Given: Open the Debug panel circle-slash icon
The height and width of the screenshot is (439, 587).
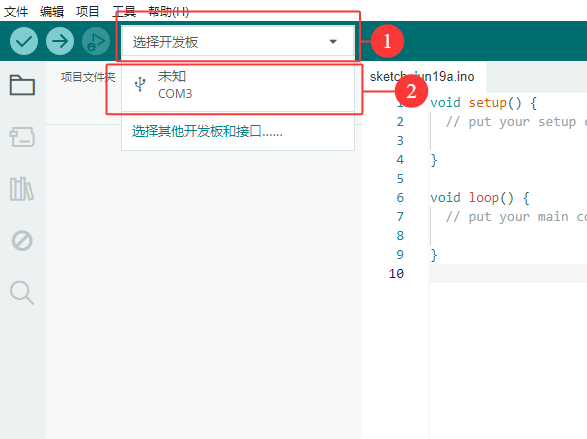Looking at the screenshot, I should [22, 241].
